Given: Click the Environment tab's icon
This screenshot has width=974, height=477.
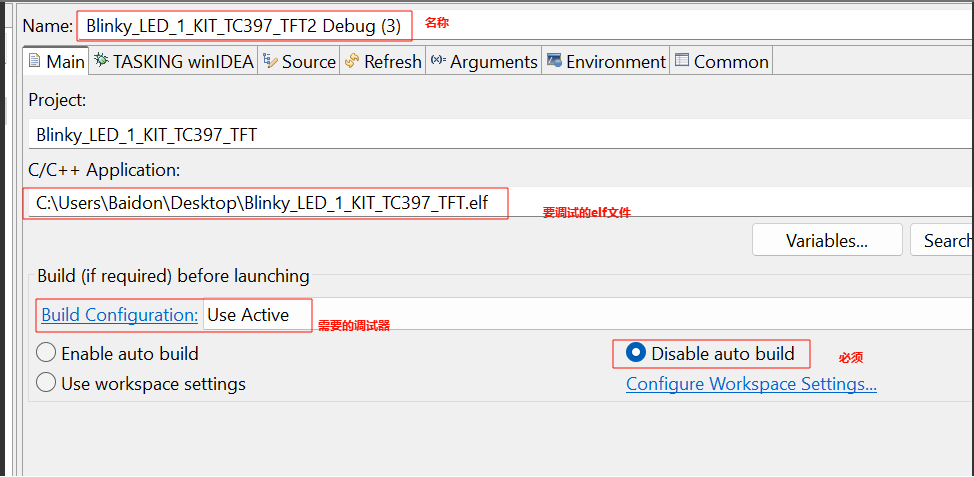Looking at the screenshot, I should [554, 61].
